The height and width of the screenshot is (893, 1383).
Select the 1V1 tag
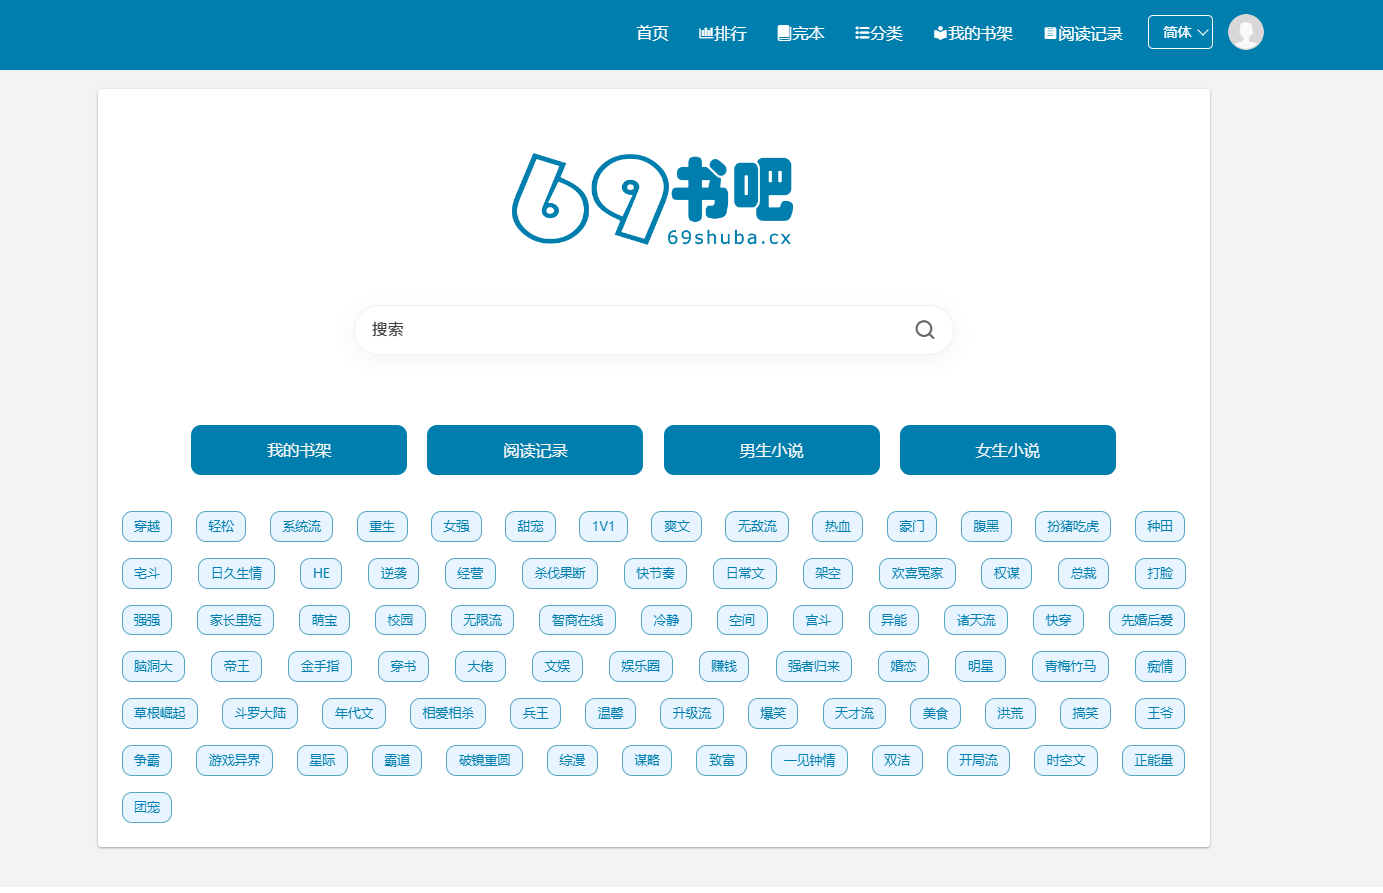coord(603,526)
